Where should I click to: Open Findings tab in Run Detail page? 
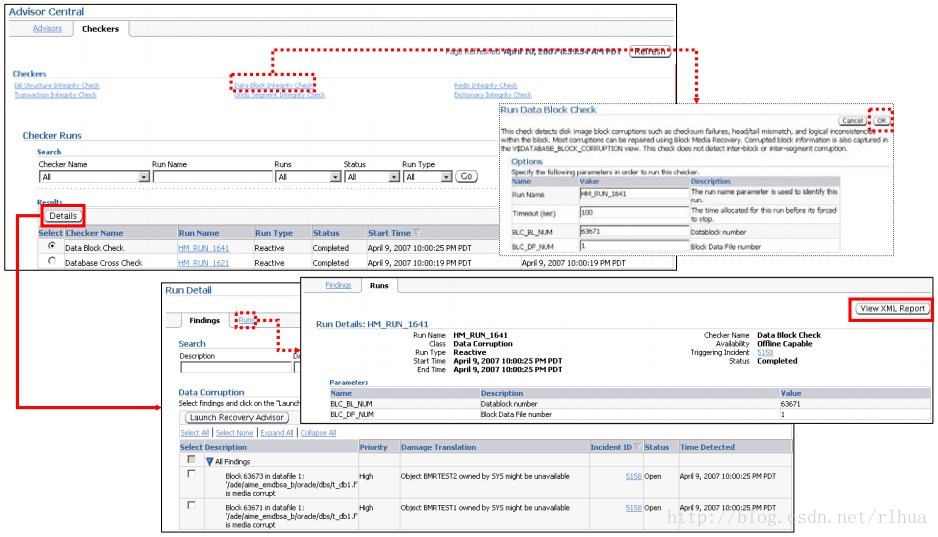205,321
